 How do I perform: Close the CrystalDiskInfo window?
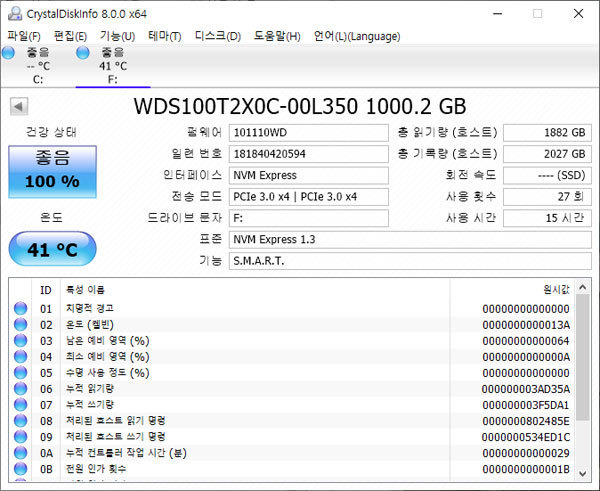coord(578,14)
